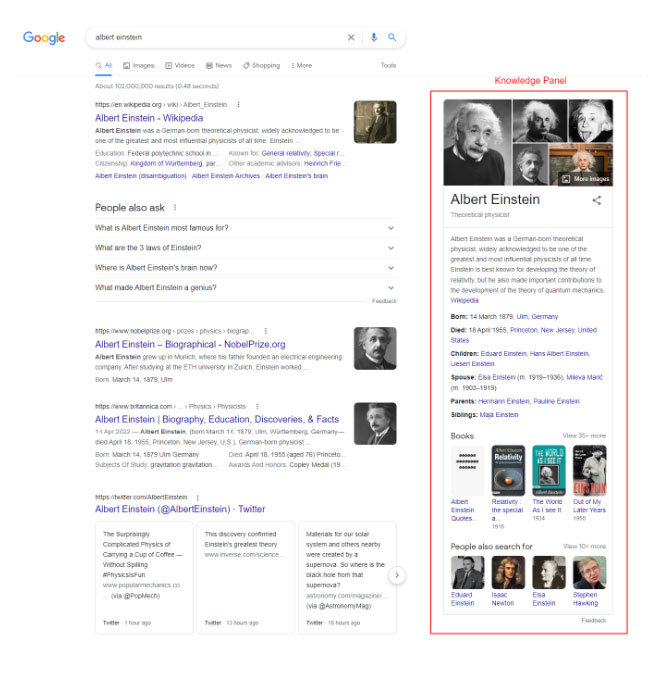Screen dimensions: 665x675
Task: Start voice search with microphone icon
Action: (x=374, y=37)
